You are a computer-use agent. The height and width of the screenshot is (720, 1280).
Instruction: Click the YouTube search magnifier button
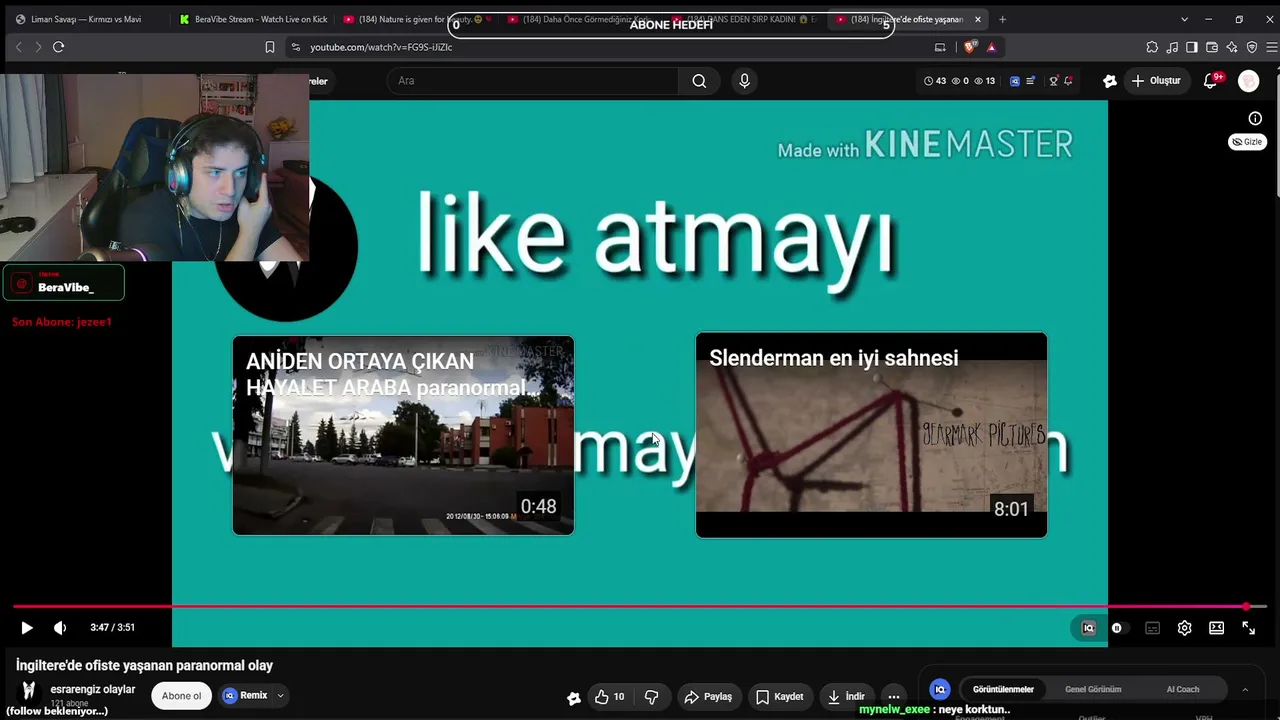point(699,81)
